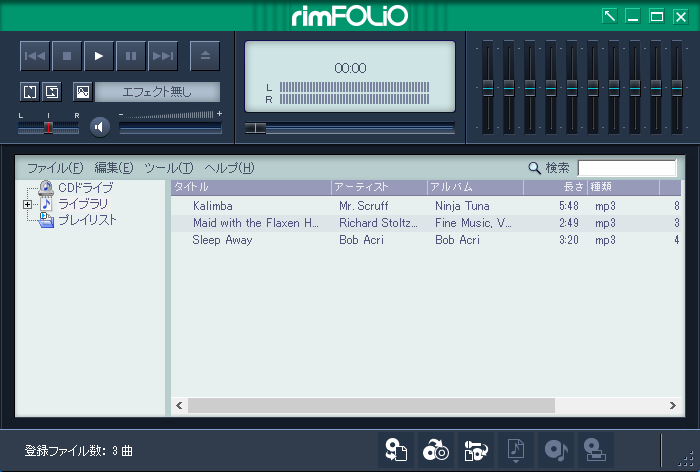Click the 検索 search input field
The width and height of the screenshot is (700, 472).
[x=627, y=168]
